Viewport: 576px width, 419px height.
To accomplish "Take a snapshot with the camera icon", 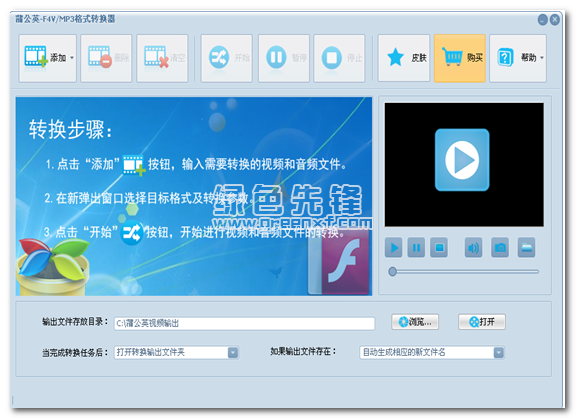I will coord(500,248).
